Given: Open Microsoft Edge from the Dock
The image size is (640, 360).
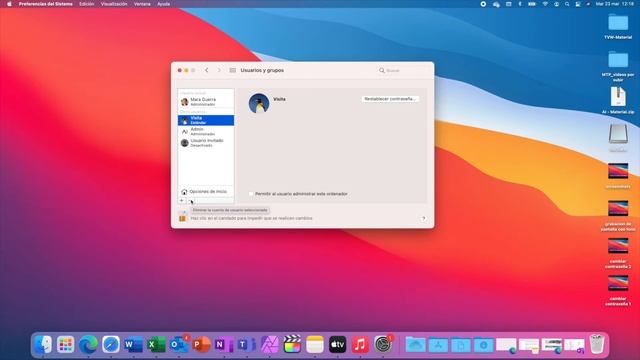Looking at the screenshot, I should [88, 345].
